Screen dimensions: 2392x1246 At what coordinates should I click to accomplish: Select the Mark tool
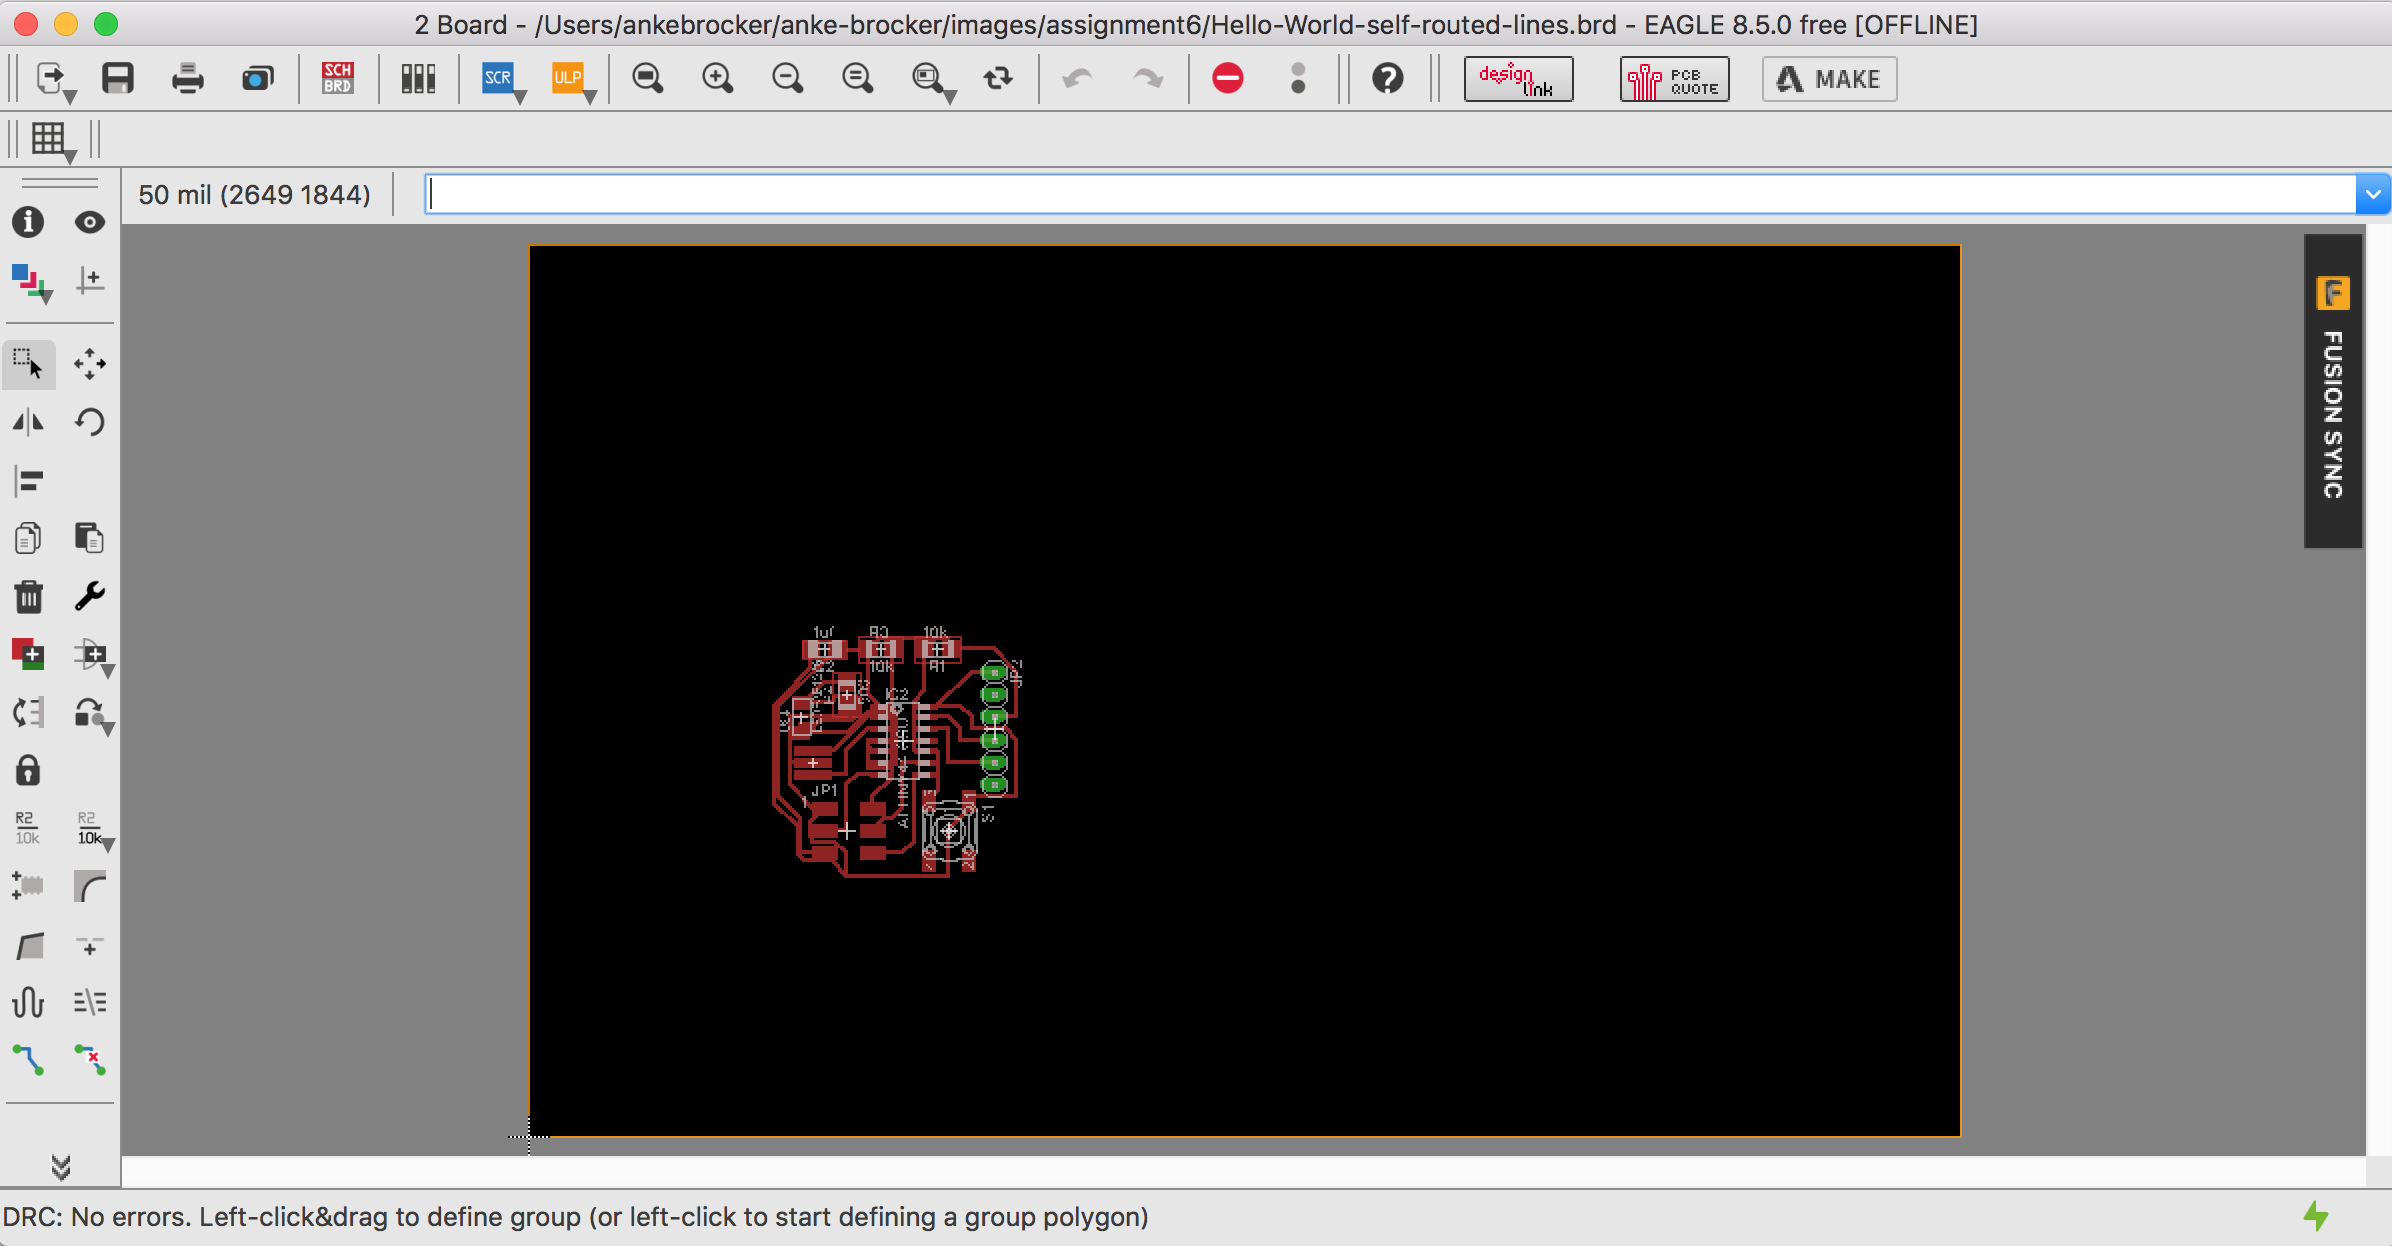[x=90, y=280]
